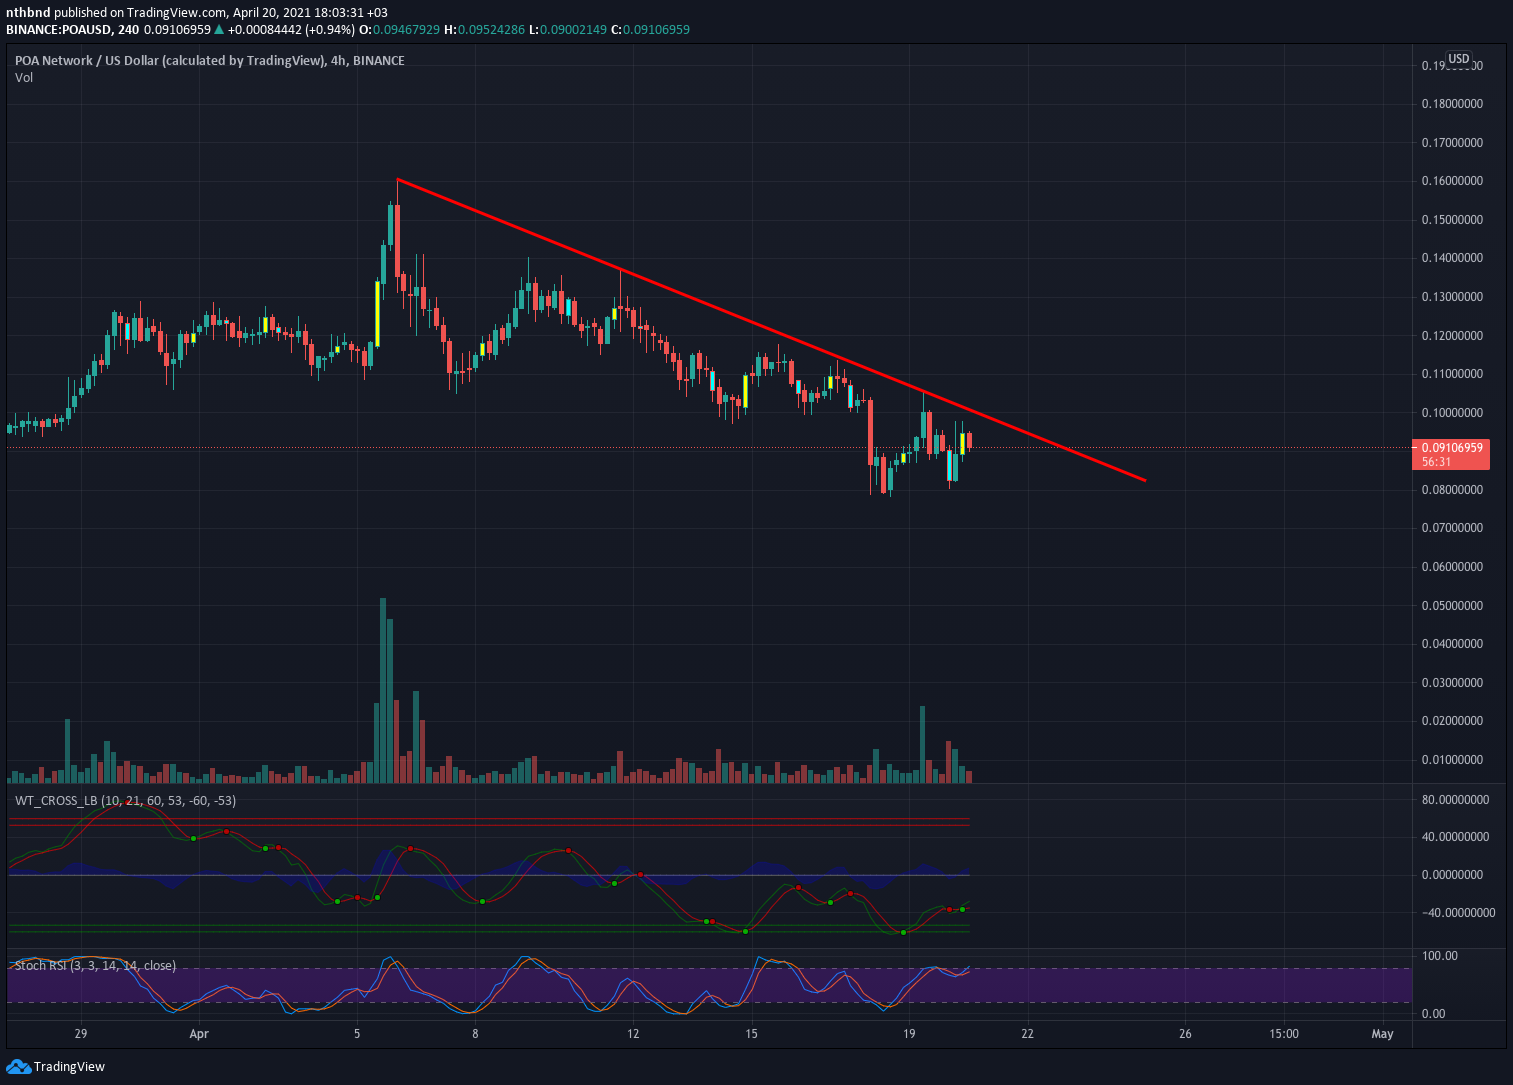This screenshot has height=1085, width=1513.
Task: Select the WT_CROSS_LB indicator legend
Action: point(125,801)
